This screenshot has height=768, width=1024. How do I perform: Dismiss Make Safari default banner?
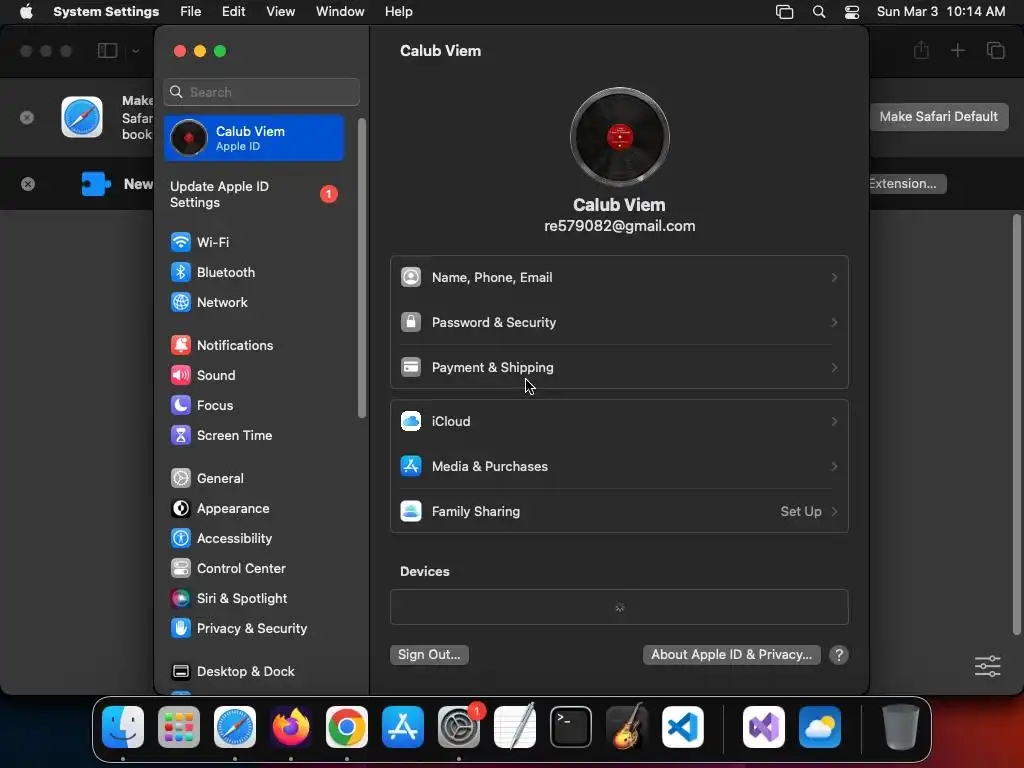point(27,118)
